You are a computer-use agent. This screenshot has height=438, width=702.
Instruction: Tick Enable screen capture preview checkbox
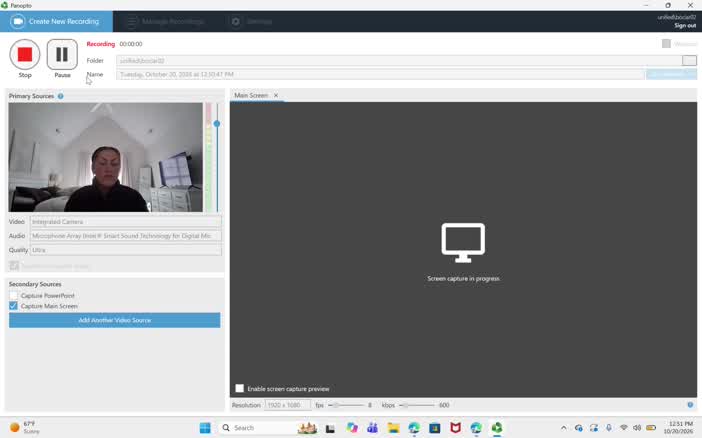click(x=240, y=388)
